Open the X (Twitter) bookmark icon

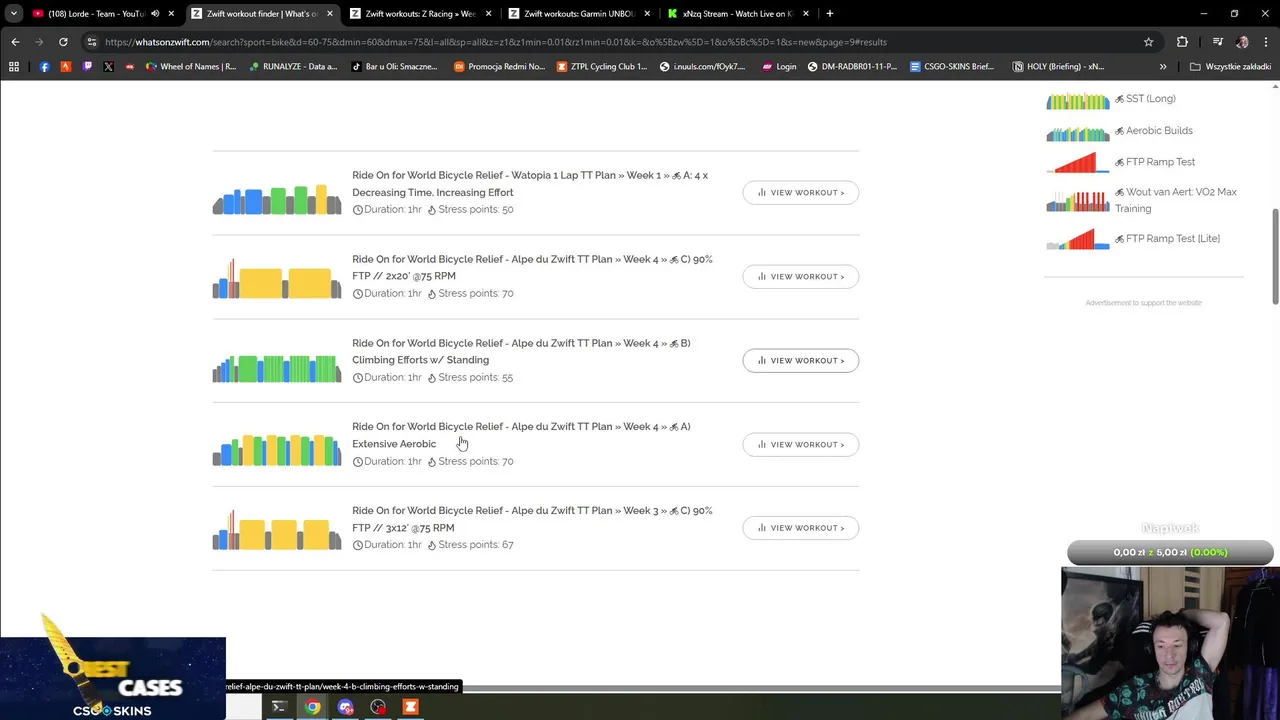click(108, 67)
